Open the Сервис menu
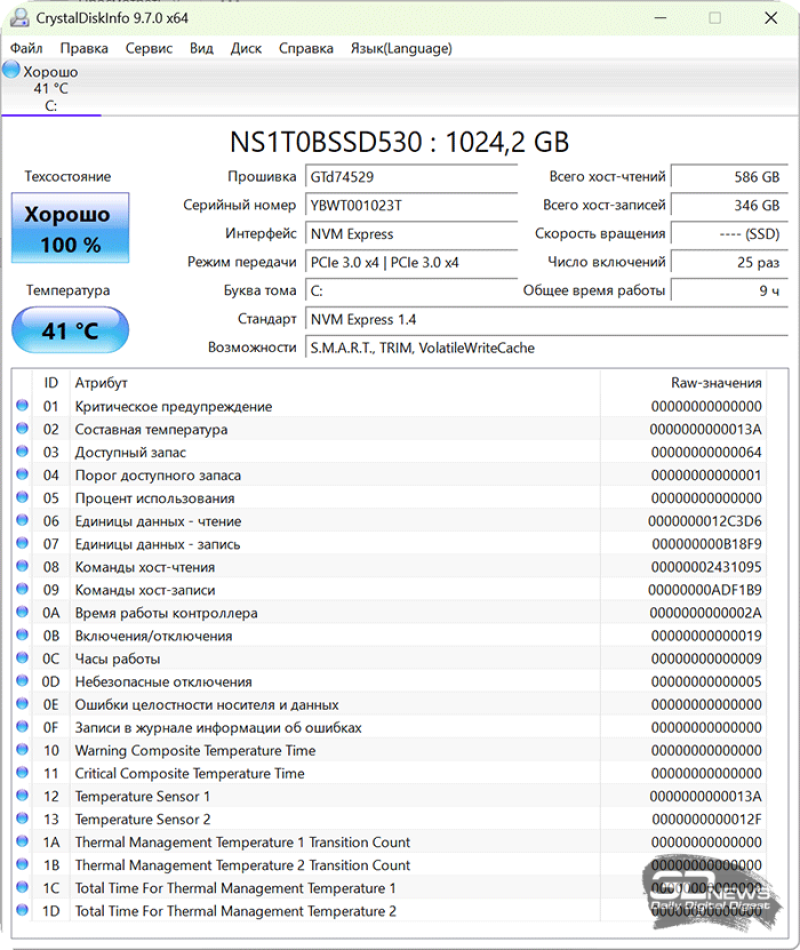This screenshot has height=950, width=800. tap(149, 48)
